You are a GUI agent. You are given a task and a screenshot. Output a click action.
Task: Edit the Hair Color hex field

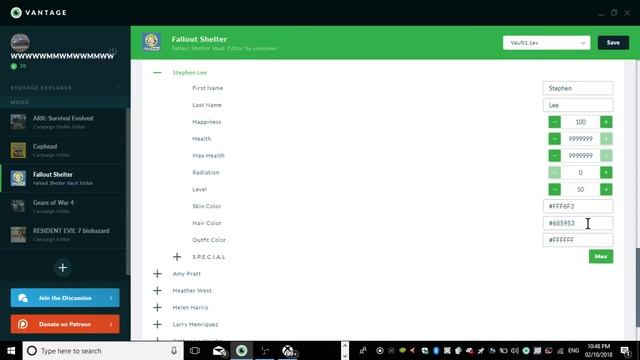coord(578,223)
